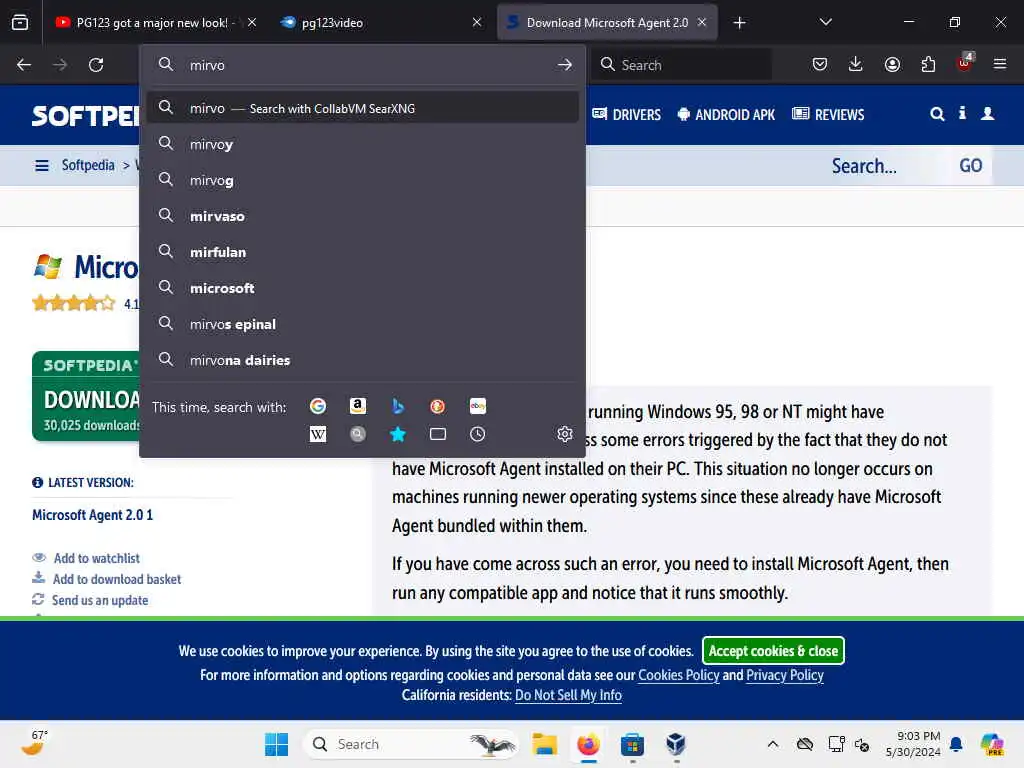Open the Firefox downloads panel

point(856,64)
